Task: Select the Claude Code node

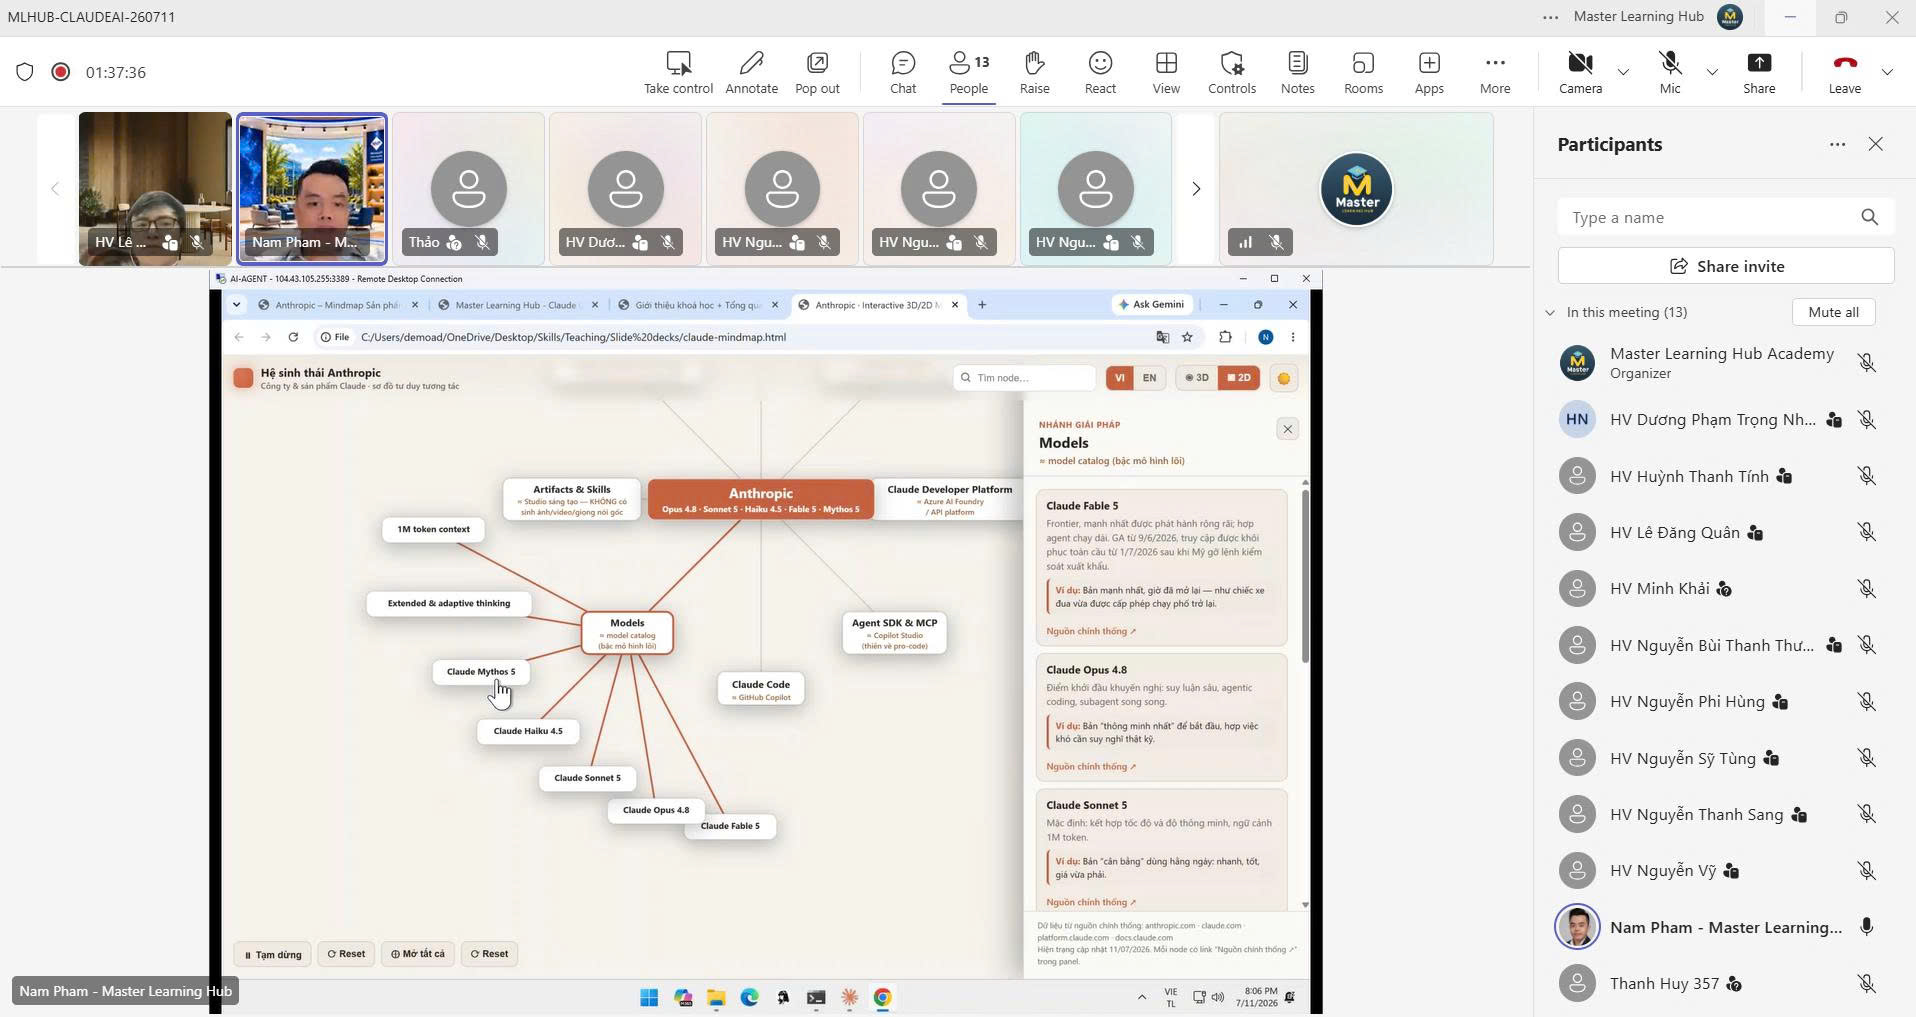Action: pyautogui.click(x=761, y=689)
